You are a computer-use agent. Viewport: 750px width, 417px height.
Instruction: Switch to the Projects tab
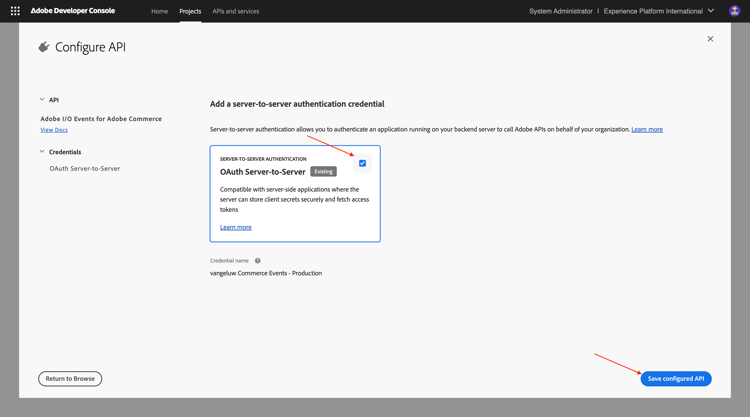click(190, 11)
